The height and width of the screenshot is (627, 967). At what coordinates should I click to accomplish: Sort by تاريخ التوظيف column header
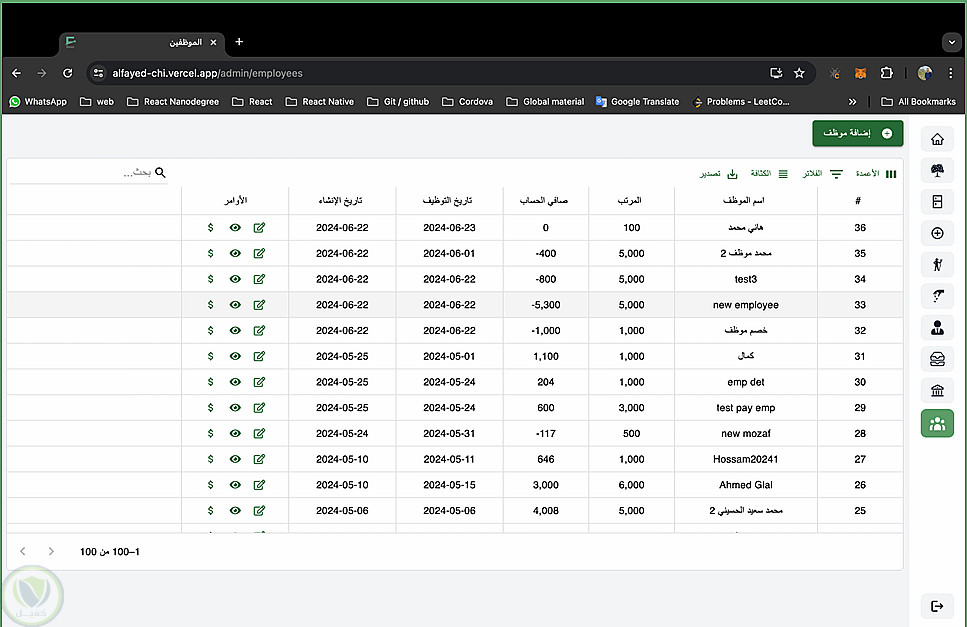pyautogui.click(x=447, y=200)
